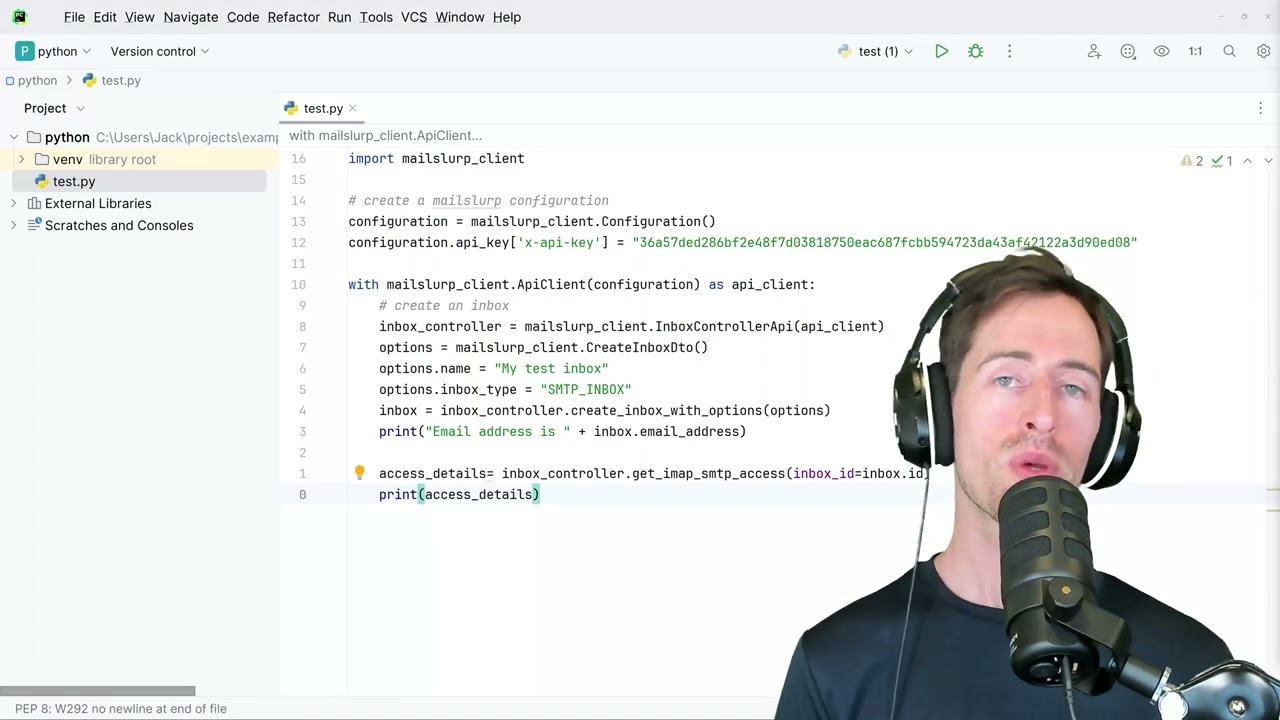
Task: Open Search Everywhere magnifier icon
Action: [1230, 51]
